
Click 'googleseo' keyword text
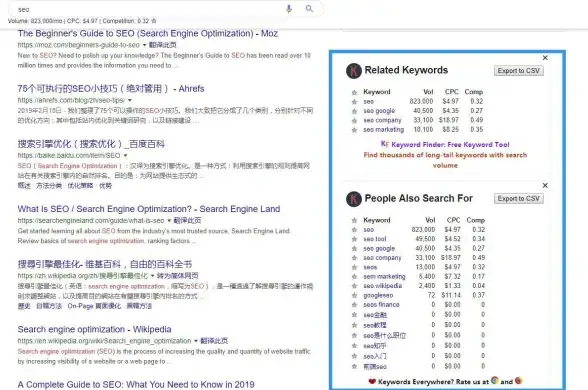coord(378,296)
